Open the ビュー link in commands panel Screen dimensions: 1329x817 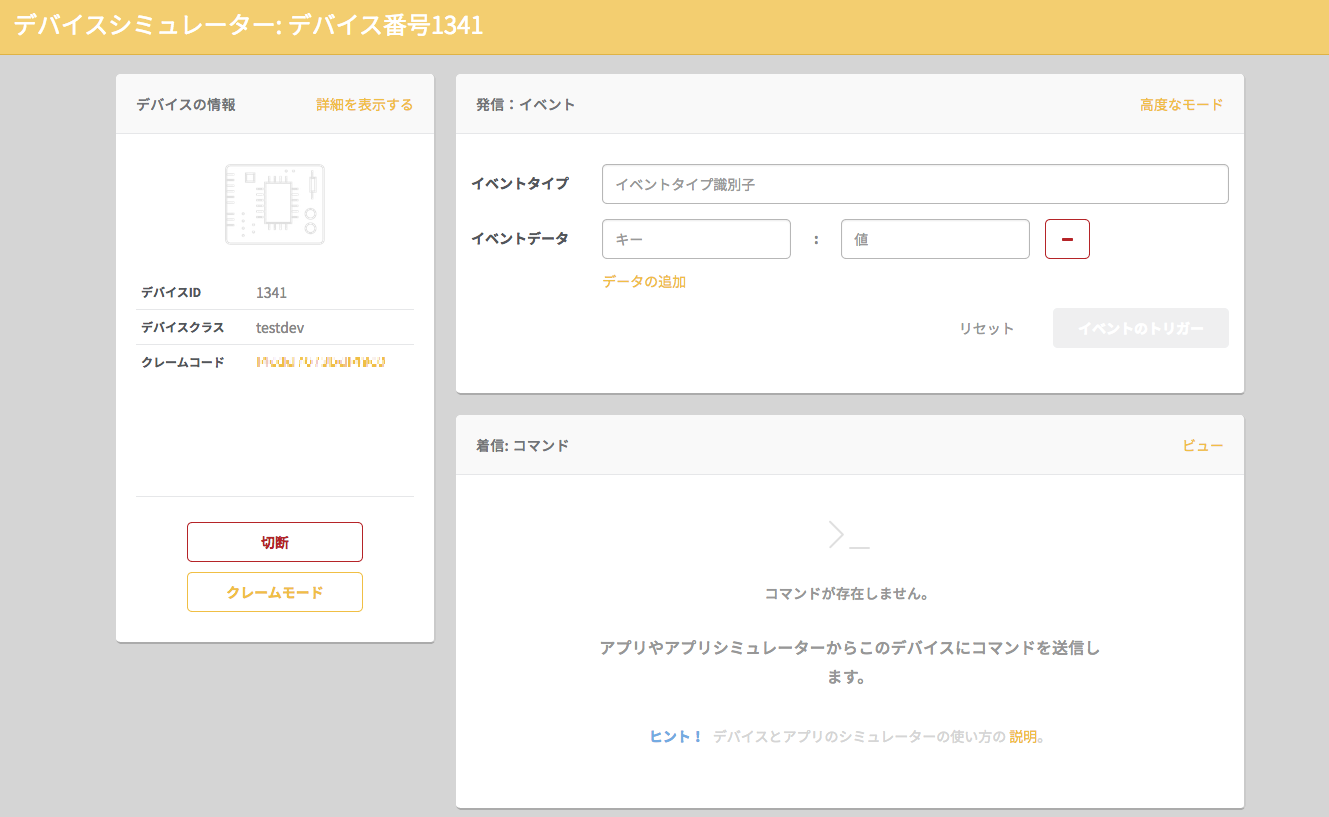[1203, 445]
